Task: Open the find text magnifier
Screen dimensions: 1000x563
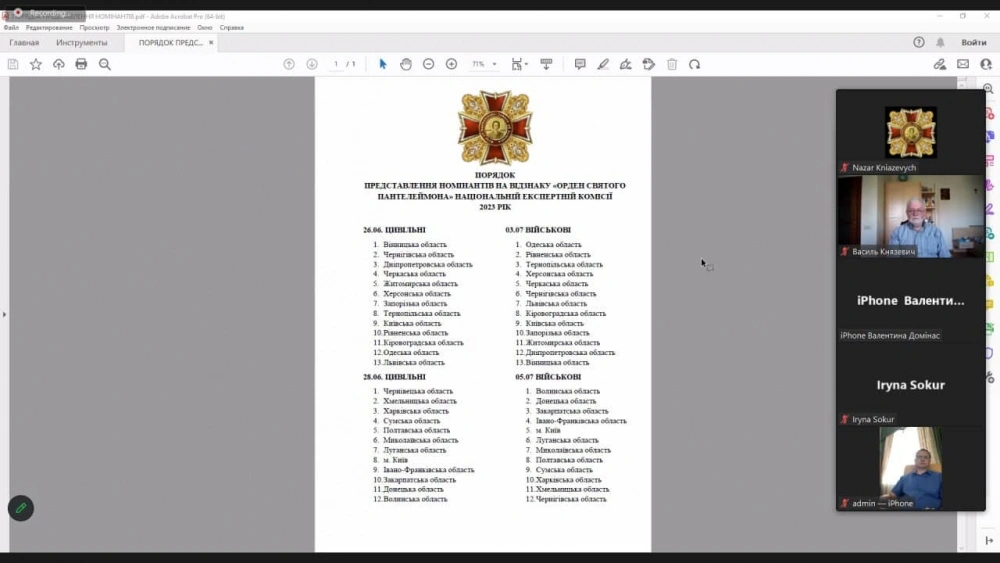Action: coord(105,64)
